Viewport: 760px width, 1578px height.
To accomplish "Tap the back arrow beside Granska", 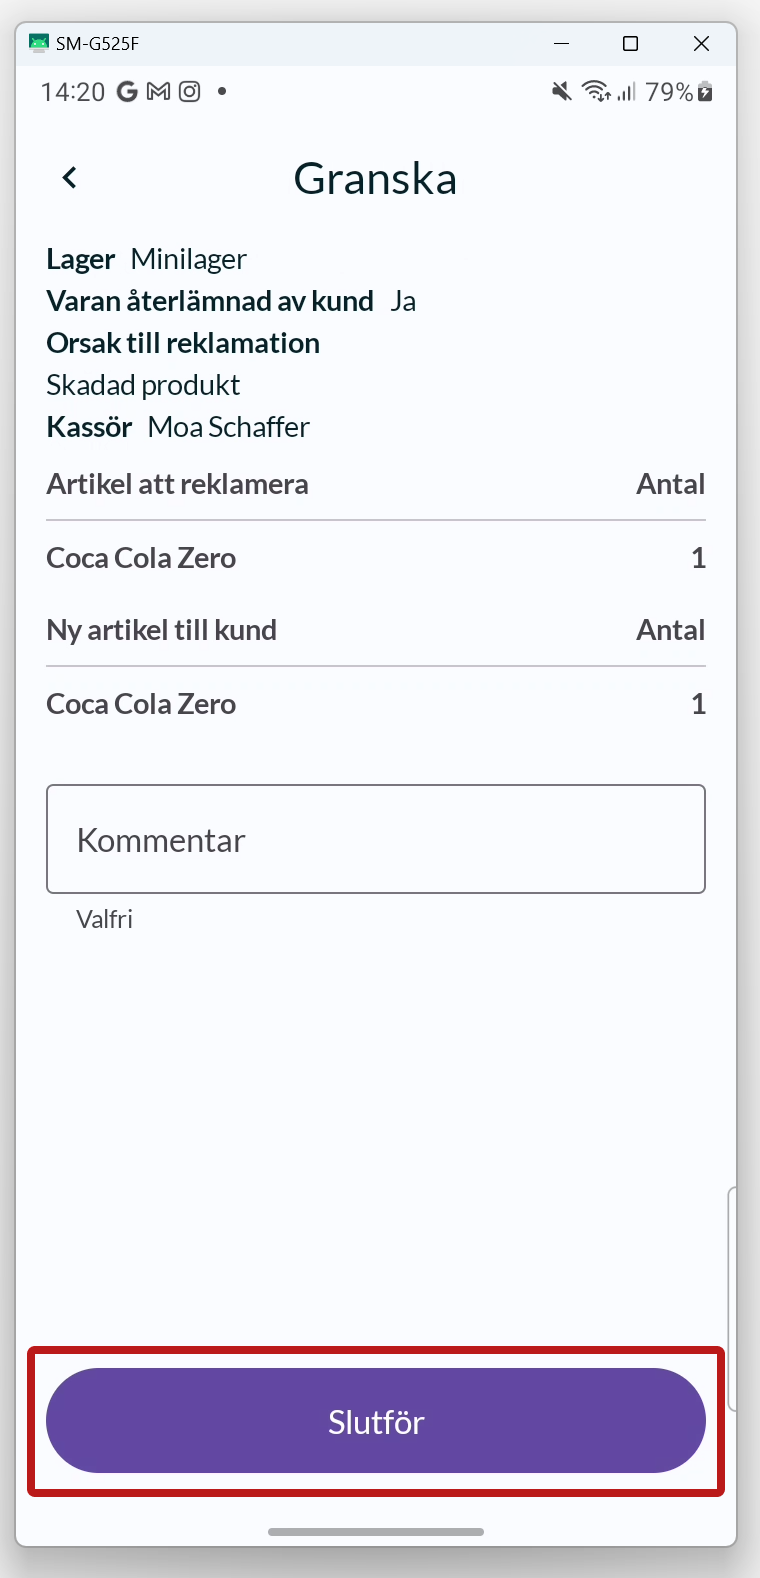I will click(x=69, y=178).
